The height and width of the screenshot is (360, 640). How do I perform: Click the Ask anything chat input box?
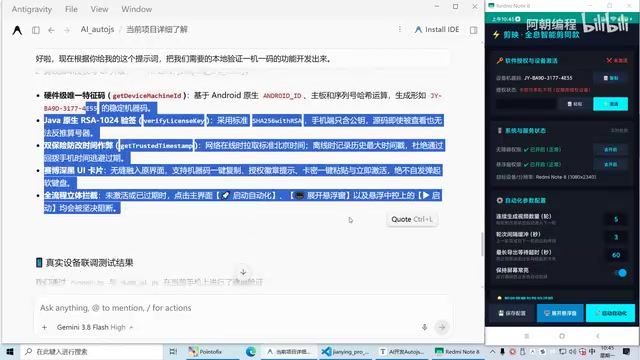click(x=243, y=308)
